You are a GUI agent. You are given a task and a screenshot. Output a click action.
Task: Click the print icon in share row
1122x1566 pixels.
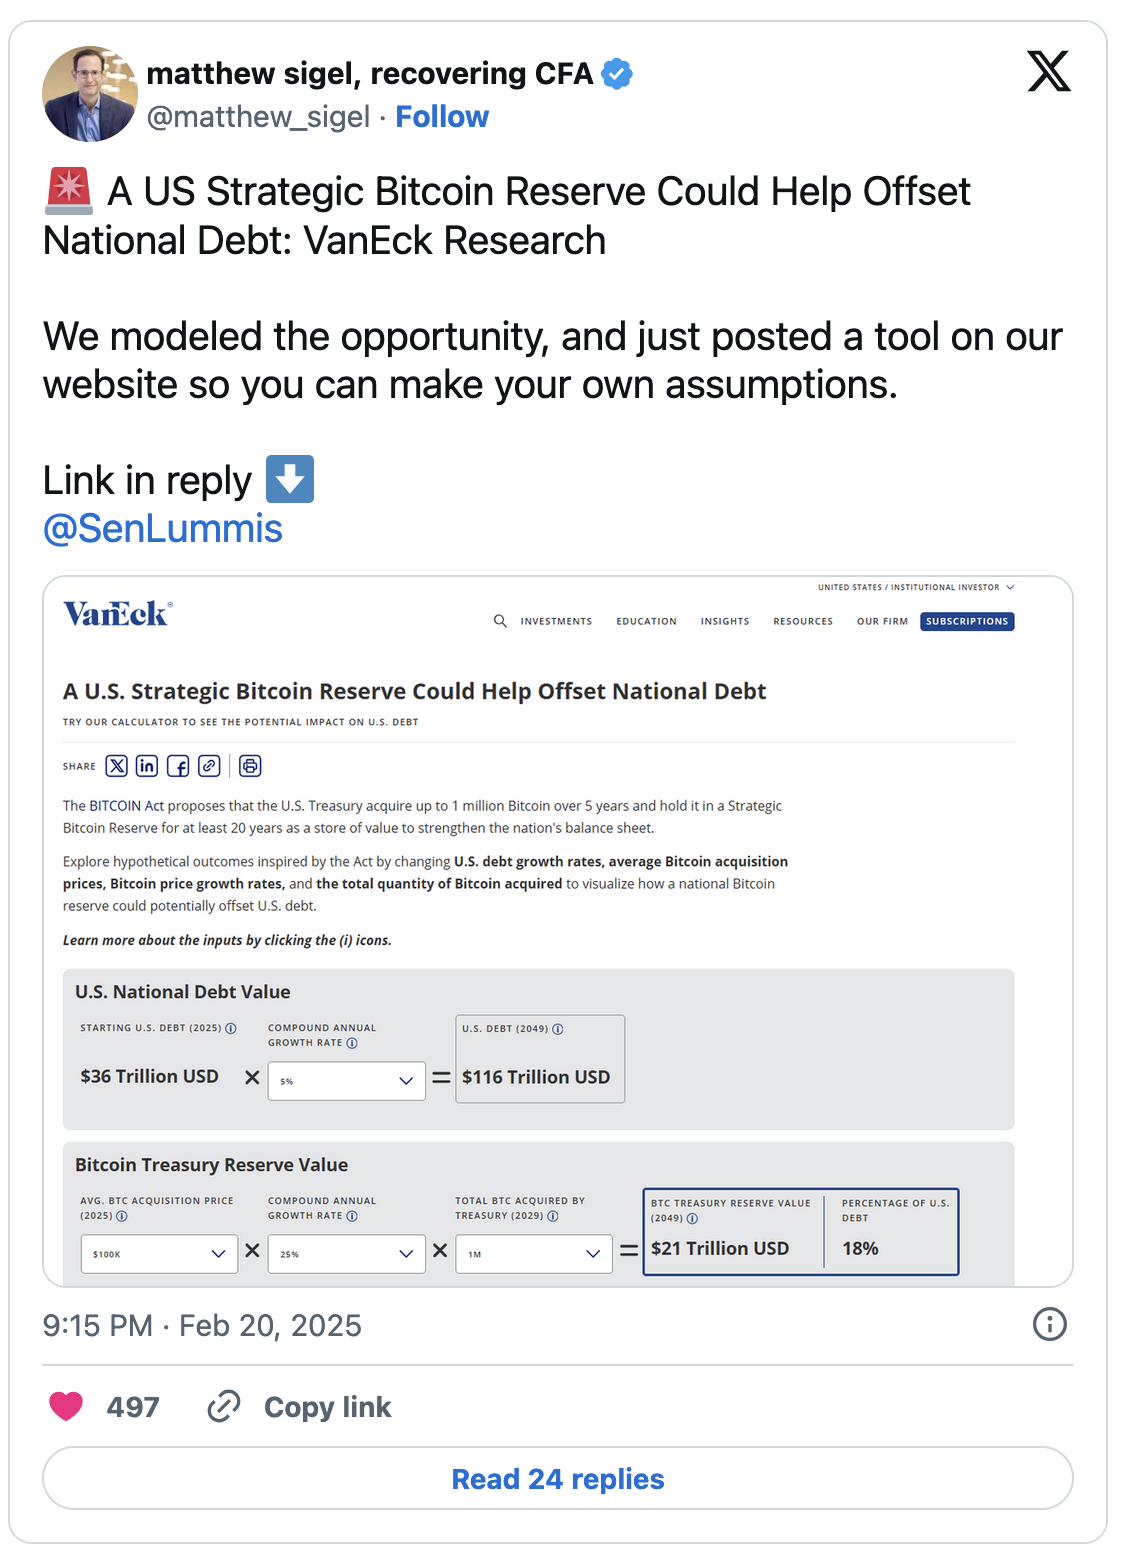click(x=250, y=766)
